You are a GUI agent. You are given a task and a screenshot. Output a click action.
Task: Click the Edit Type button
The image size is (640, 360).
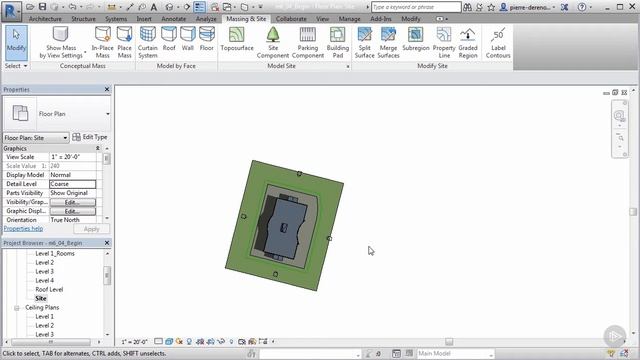pos(90,137)
